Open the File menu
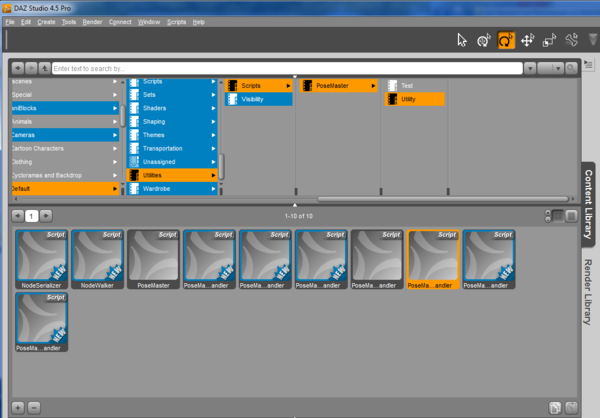This screenshot has height=418, width=600. click(x=10, y=22)
